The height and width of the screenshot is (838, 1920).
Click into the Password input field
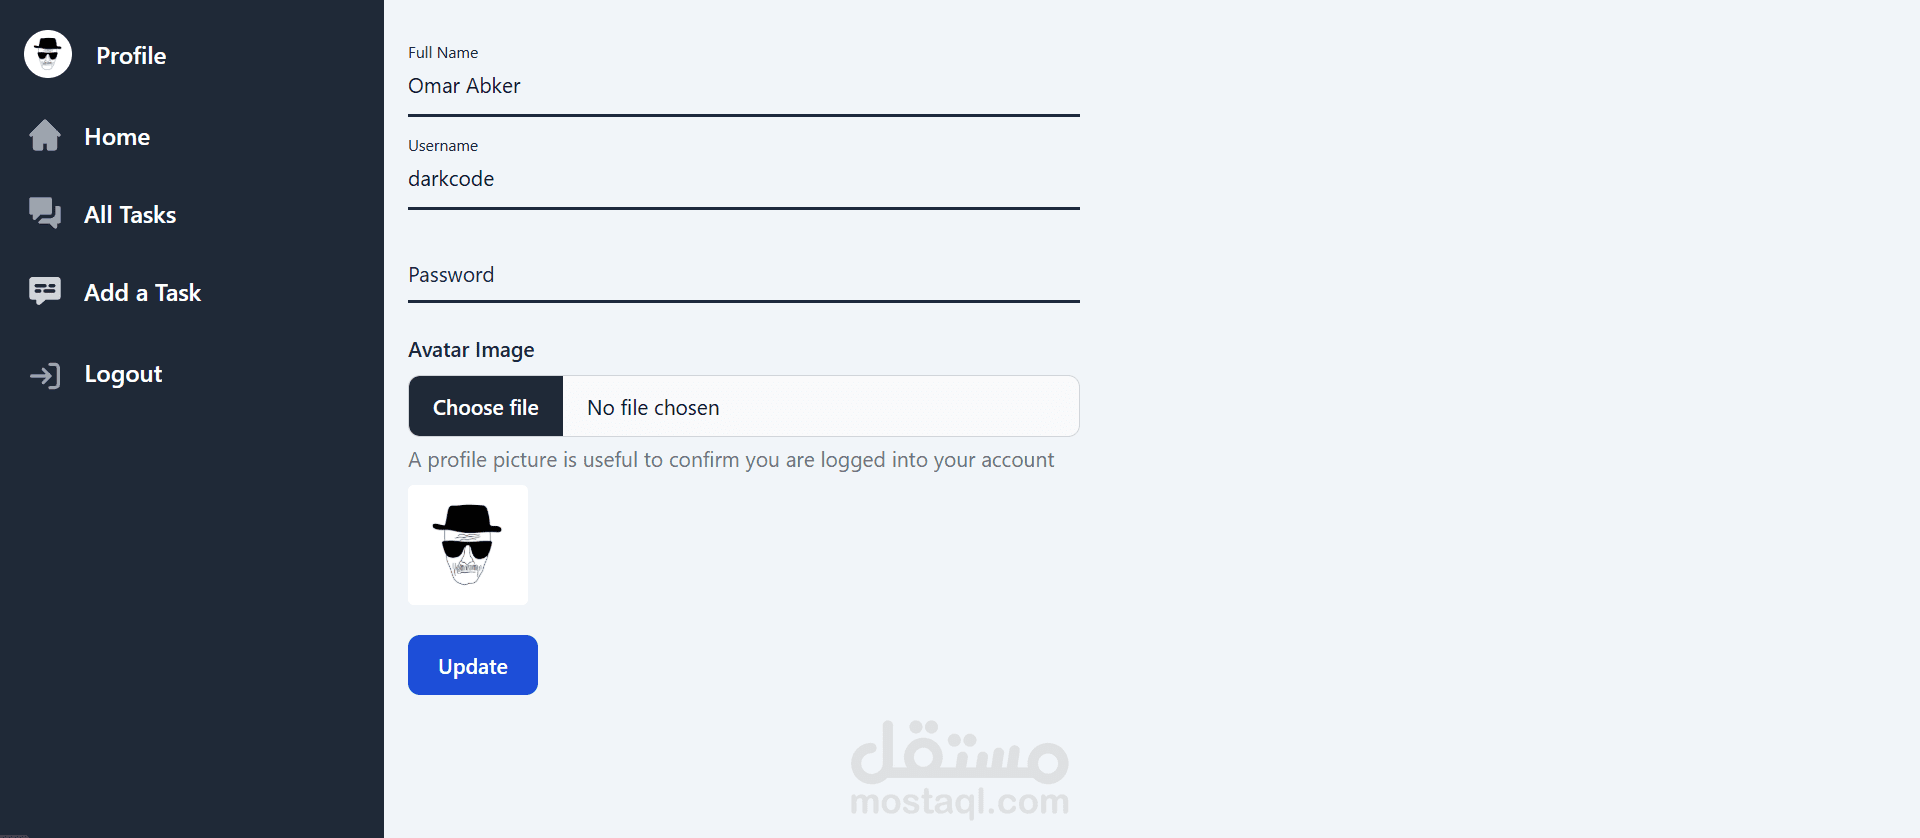point(744,275)
